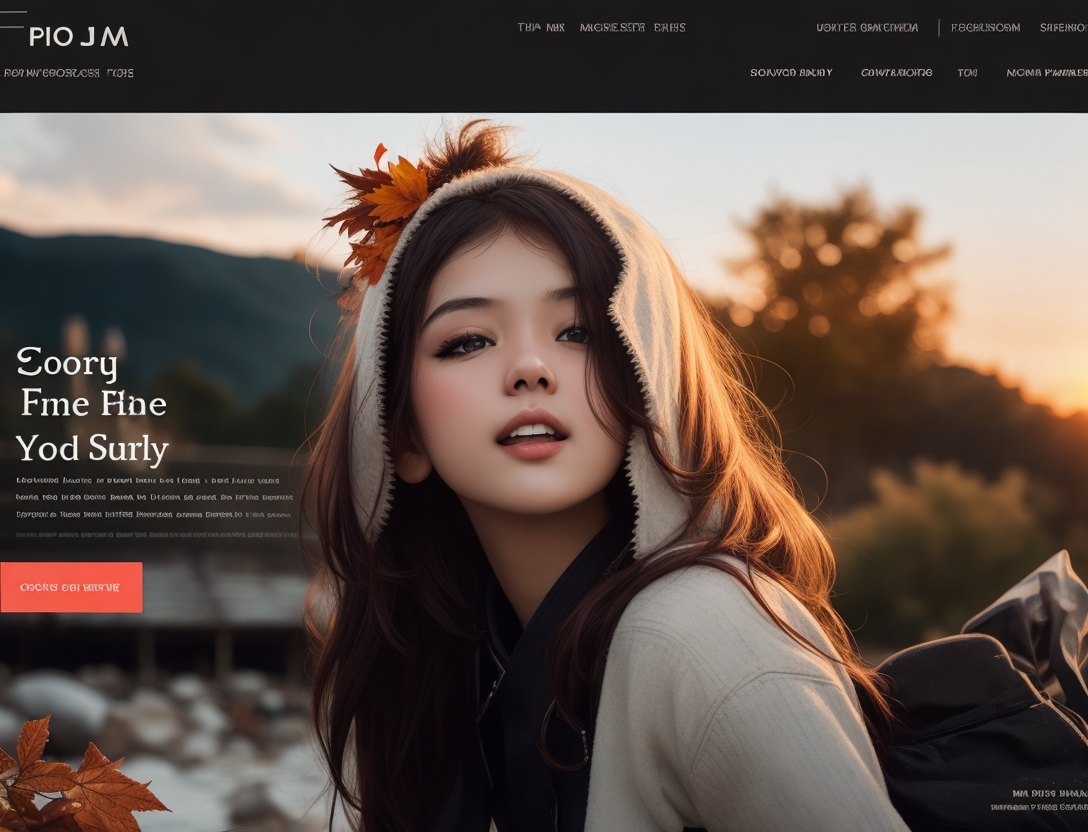Click the lower caption line at bottom-right
The height and width of the screenshot is (832, 1088).
coord(1038,807)
